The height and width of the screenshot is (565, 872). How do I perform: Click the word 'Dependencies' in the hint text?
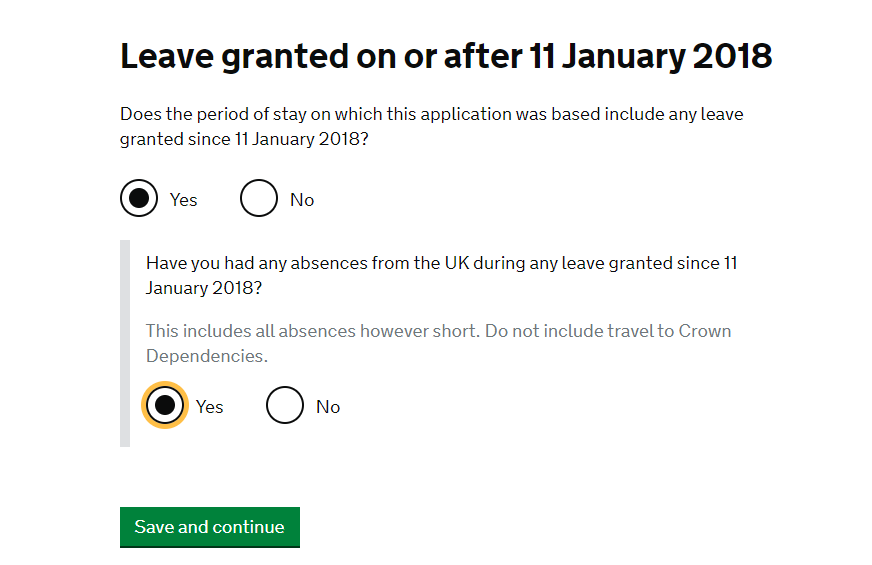click(x=206, y=356)
